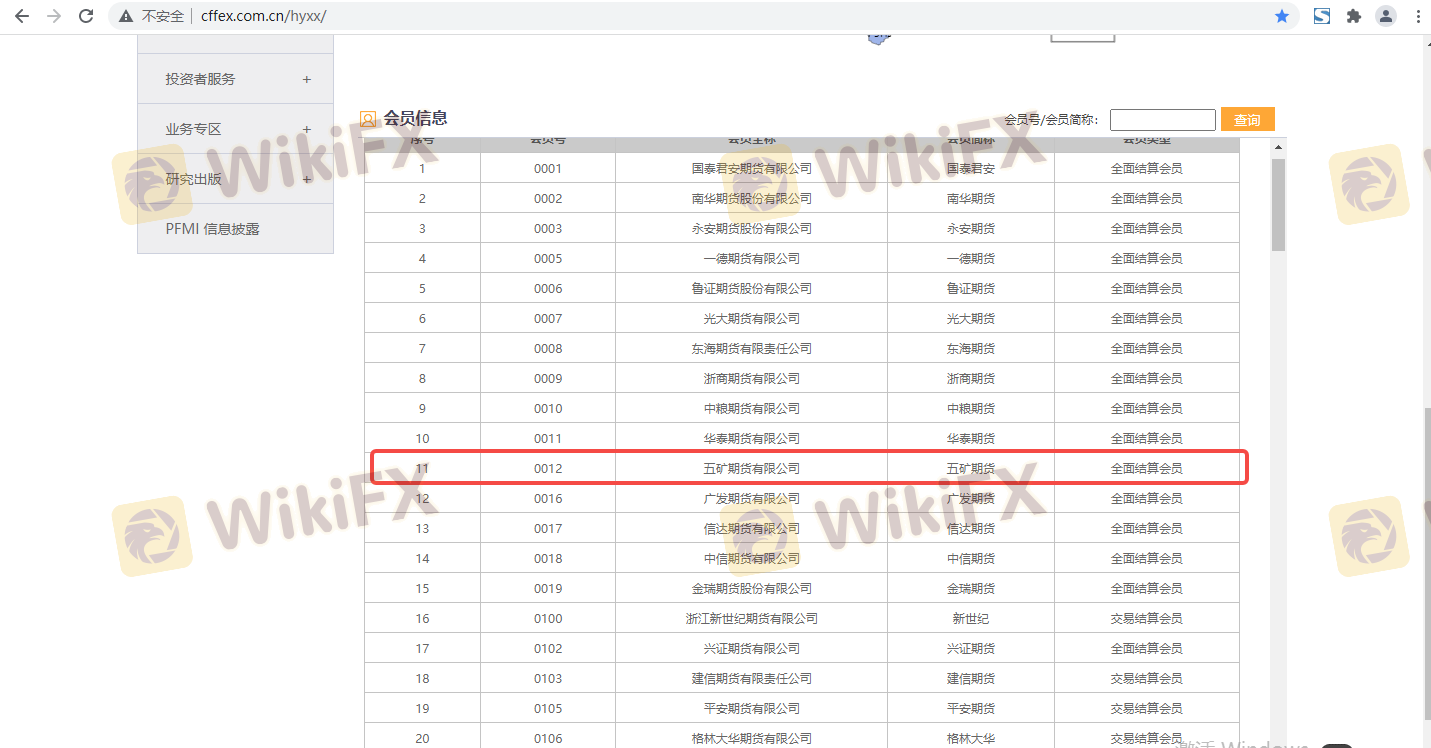Viewport: 1431px width, 748px height.
Task: Click the 会员号/会员简称 search field
Action: (x=1162, y=120)
